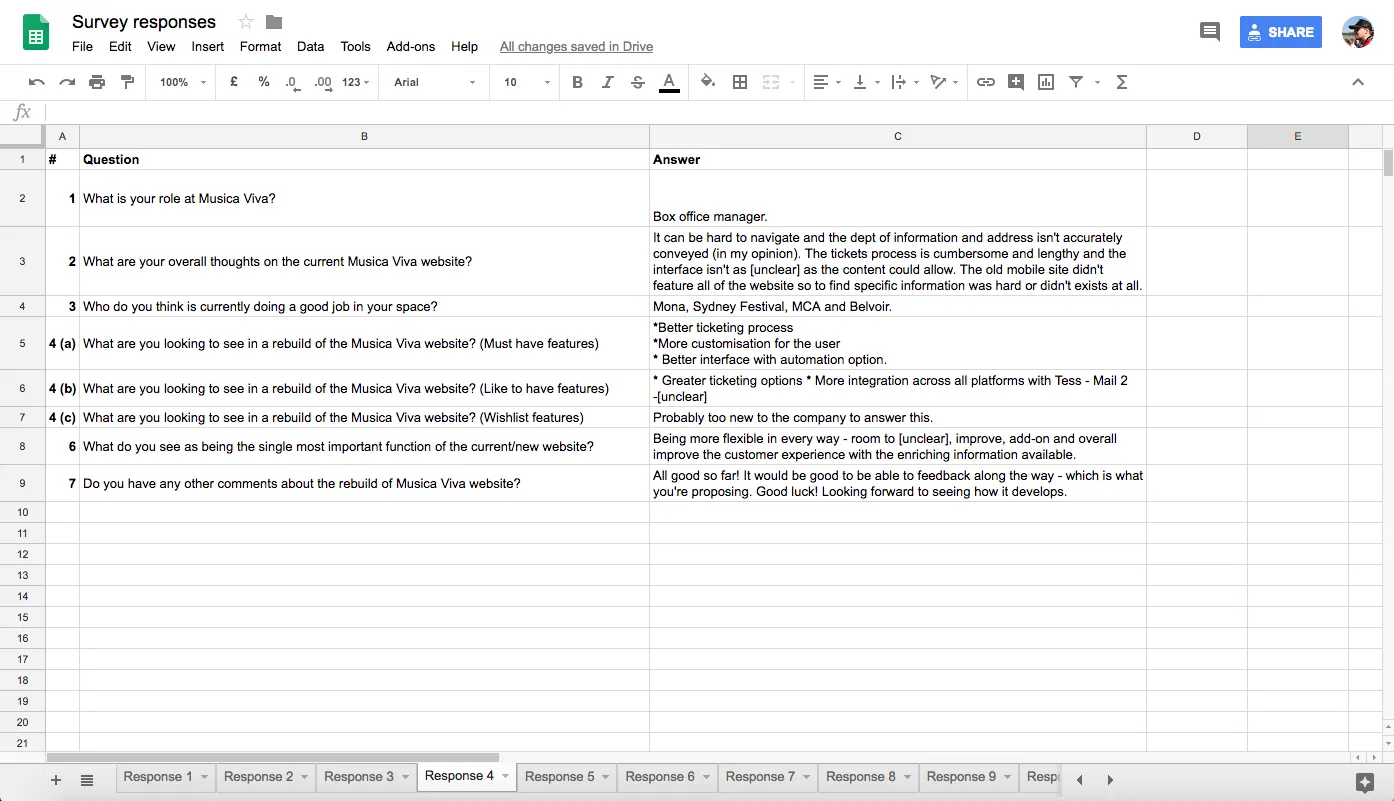Decrease decimal places
This screenshot has width=1394, height=801.
292,82
